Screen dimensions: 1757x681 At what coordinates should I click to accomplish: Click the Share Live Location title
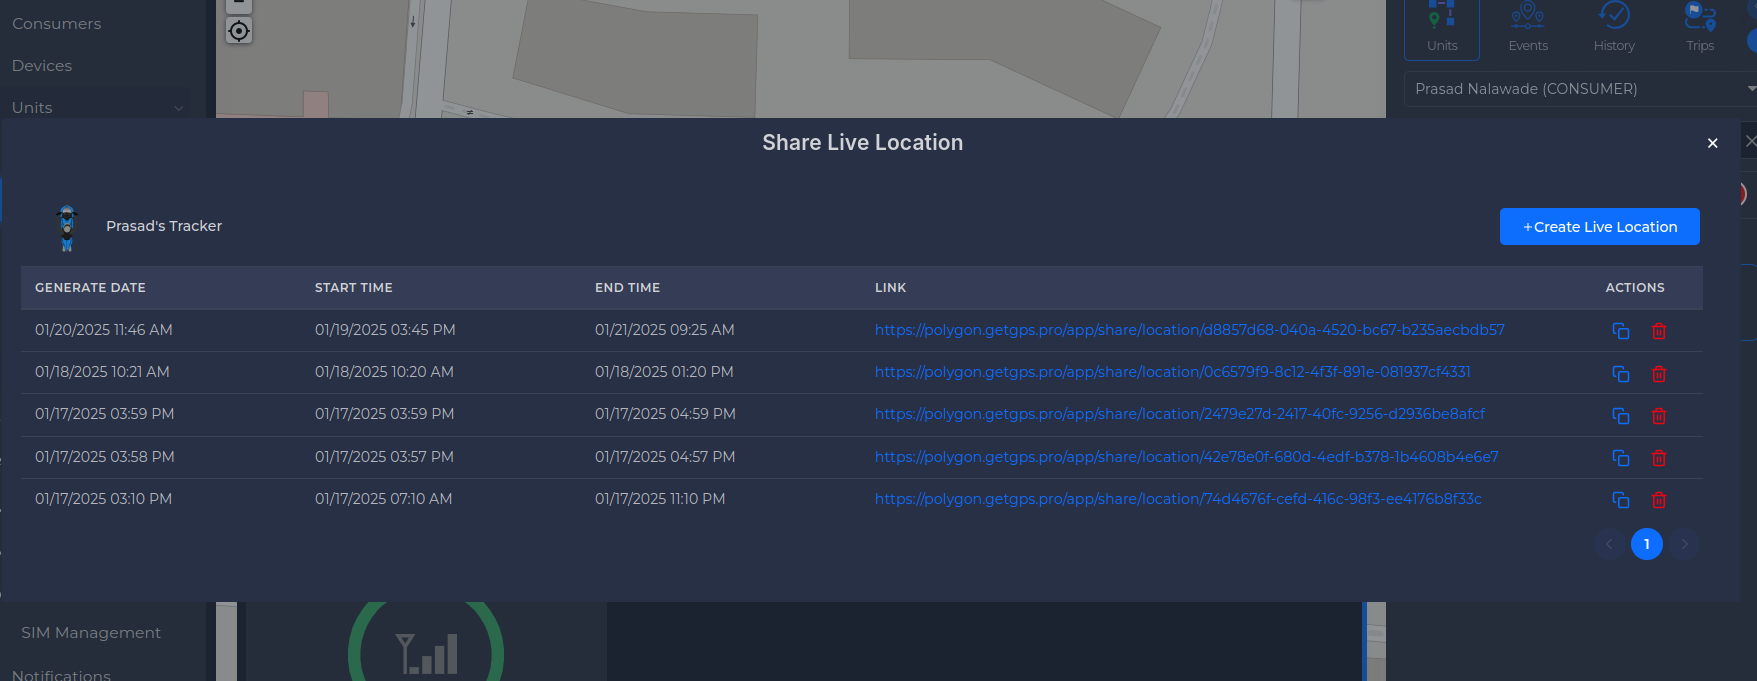point(863,143)
